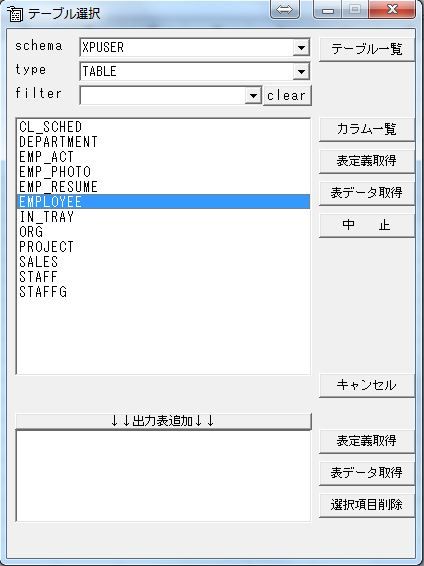Expand the filter dropdown arrow
The height and width of the screenshot is (566, 424).
pyautogui.click(x=253, y=96)
